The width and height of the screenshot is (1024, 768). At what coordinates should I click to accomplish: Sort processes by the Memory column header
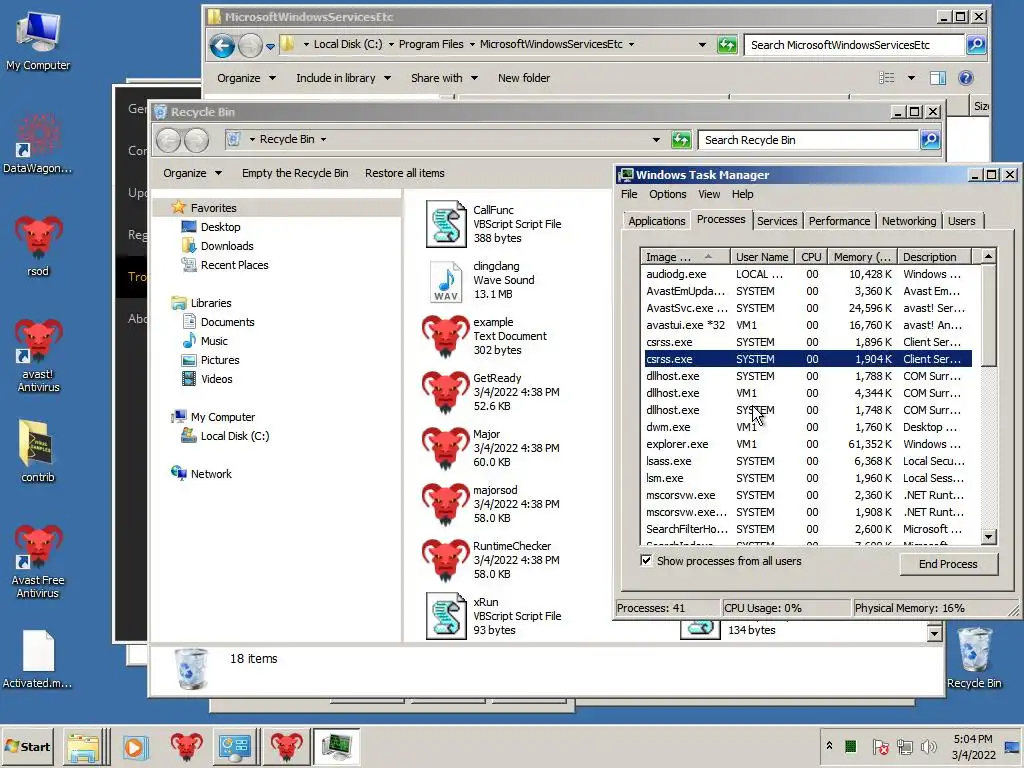tap(861, 257)
